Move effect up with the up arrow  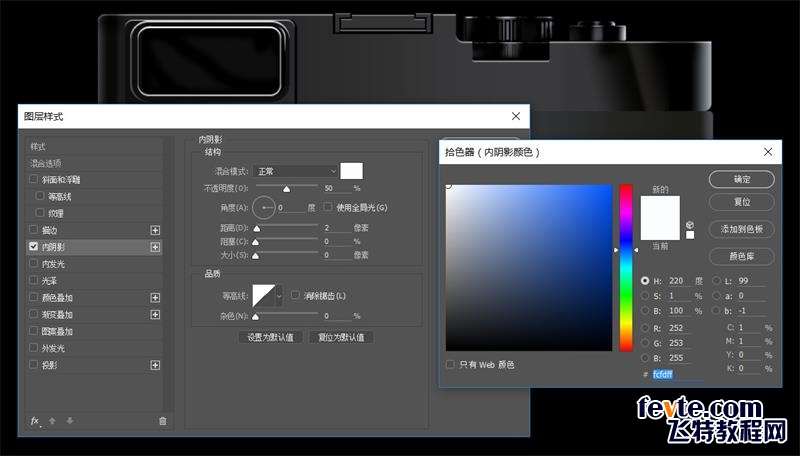(x=52, y=421)
